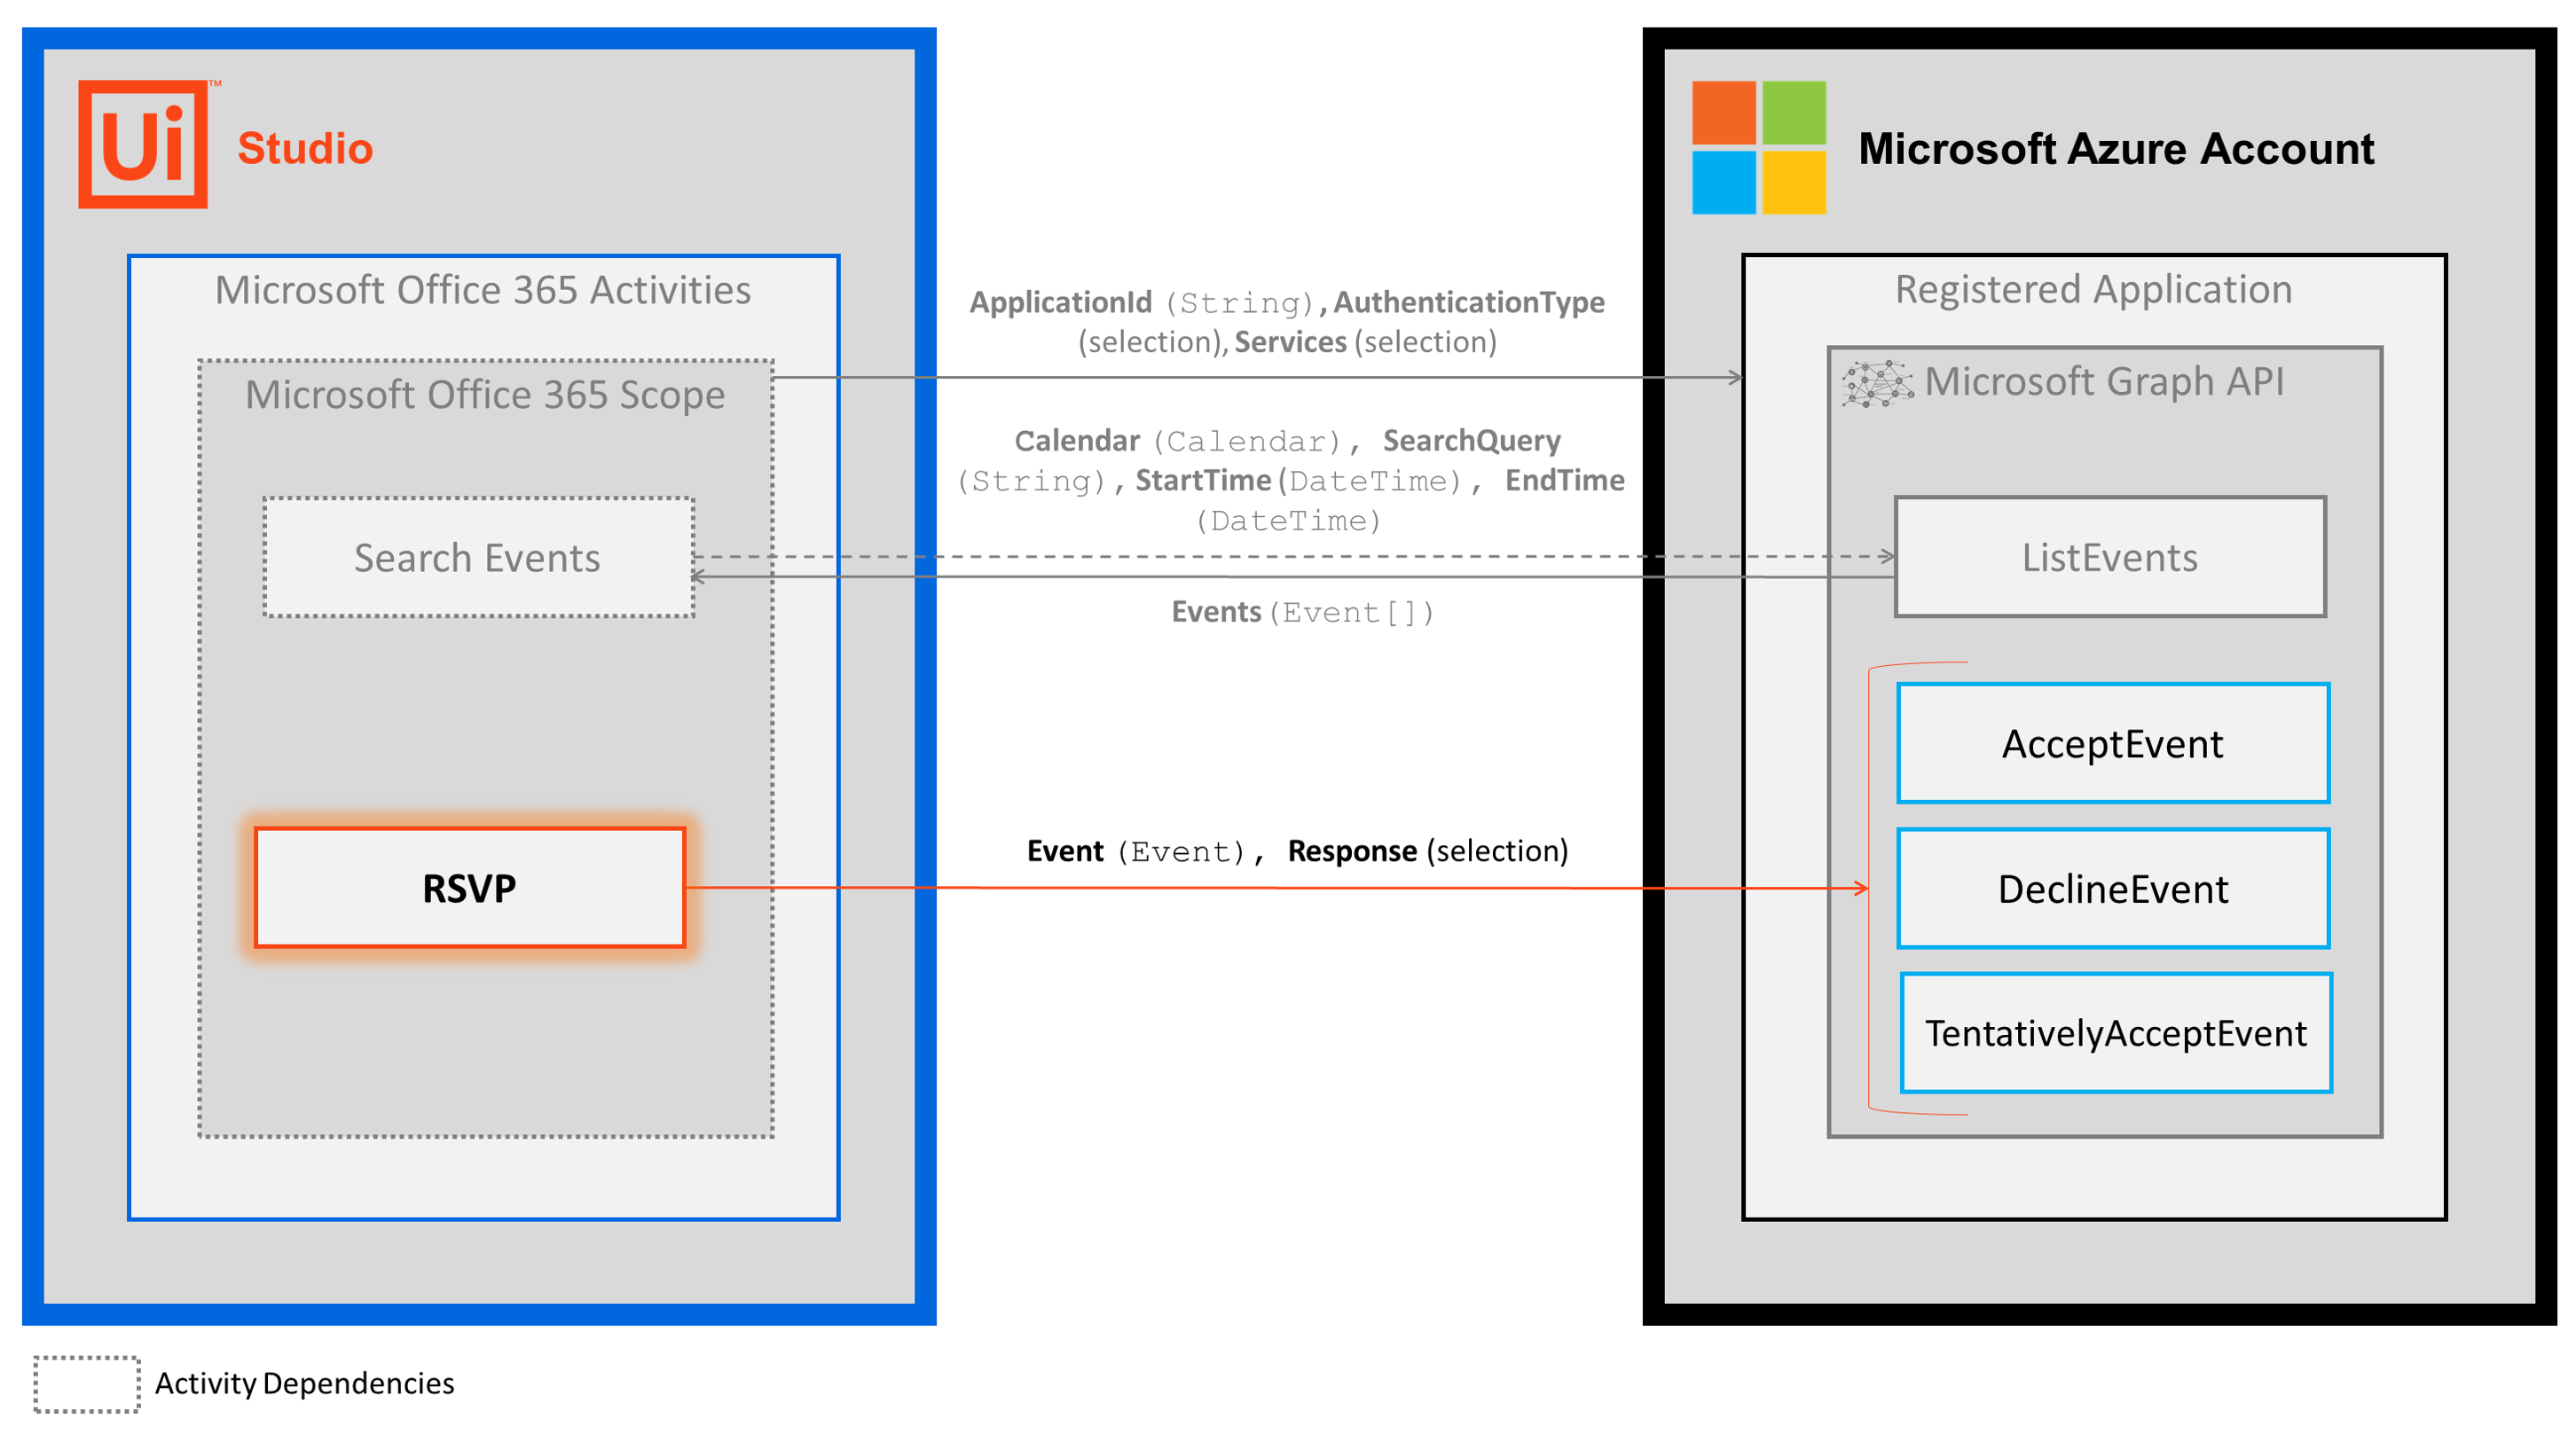The width and height of the screenshot is (2576, 1434).
Task: Select the Search Events activity box
Action: coord(478,557)
